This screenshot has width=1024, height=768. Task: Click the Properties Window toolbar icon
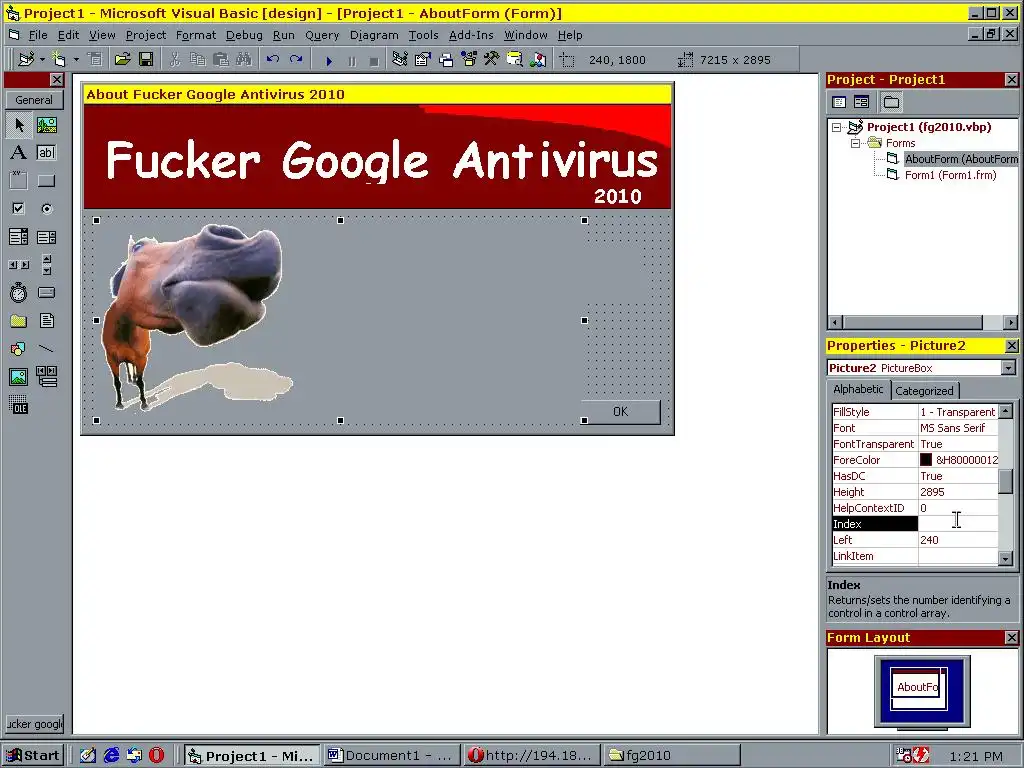click(x=423, y=59)
